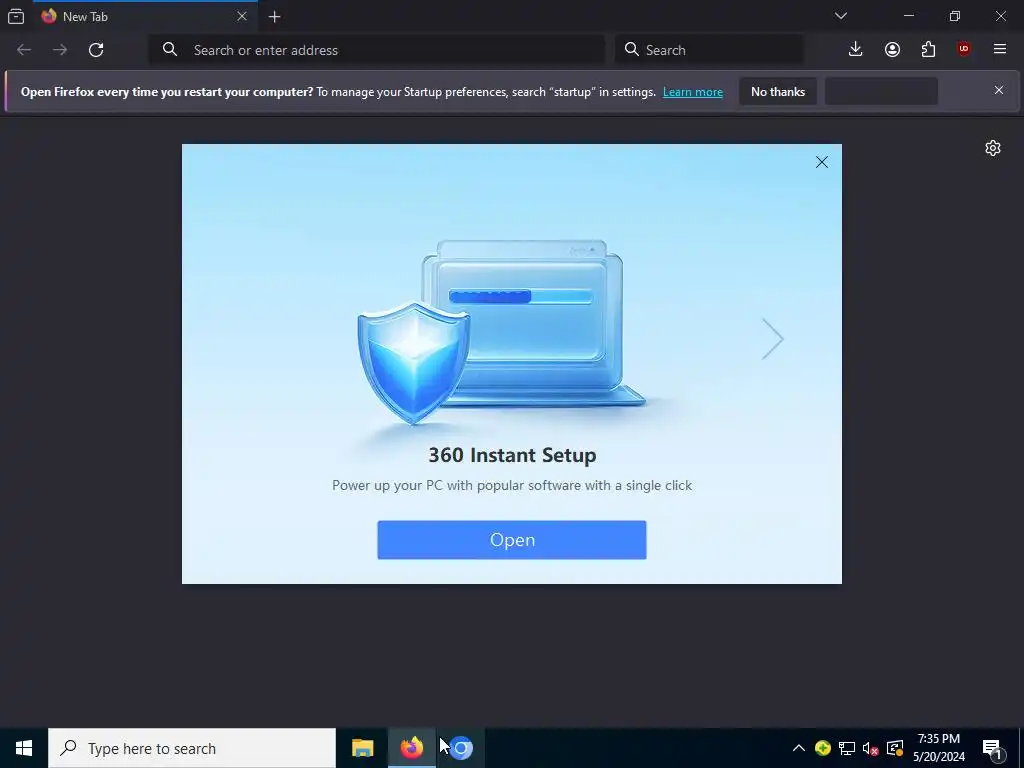The height and width of the screenshot is (768, 1024).
Task: Dismiss the startup notification bar
Action: [999, 90]
